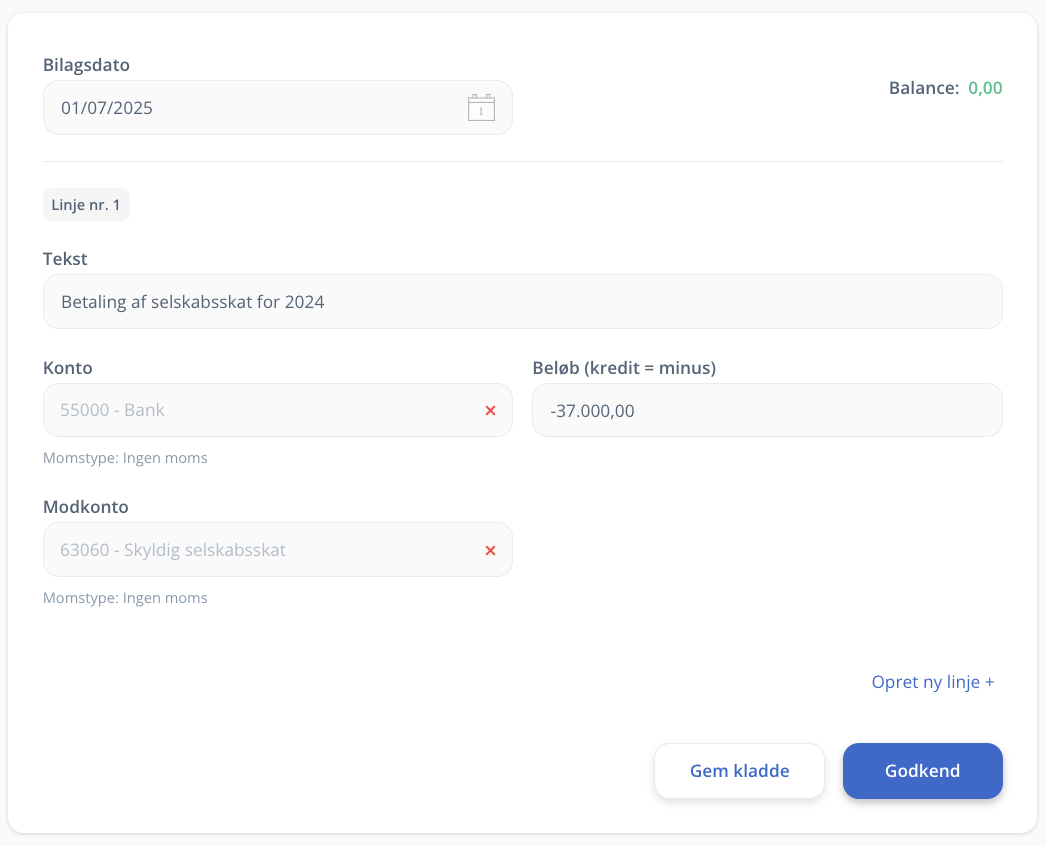Viewport: 1046px width, 846px height.
Task: Click the Beløb amount field
Action: coord(766,410)
